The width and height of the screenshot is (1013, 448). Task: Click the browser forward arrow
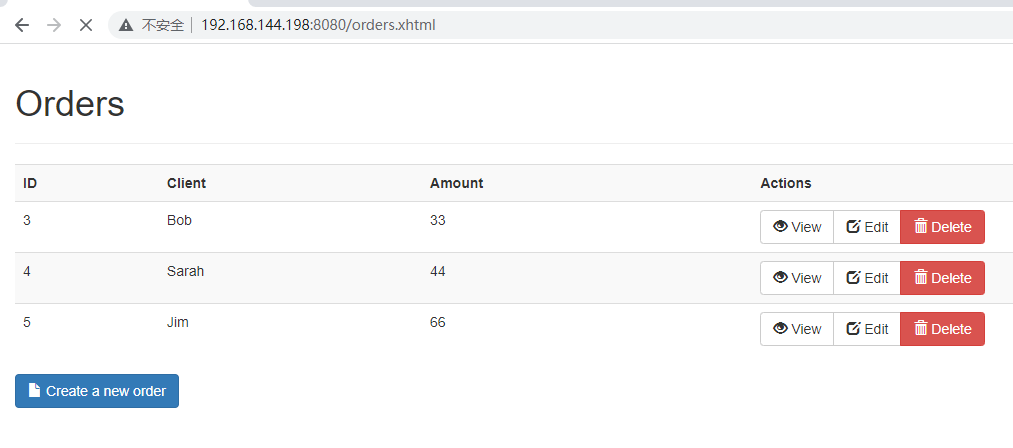pos(54,25)
